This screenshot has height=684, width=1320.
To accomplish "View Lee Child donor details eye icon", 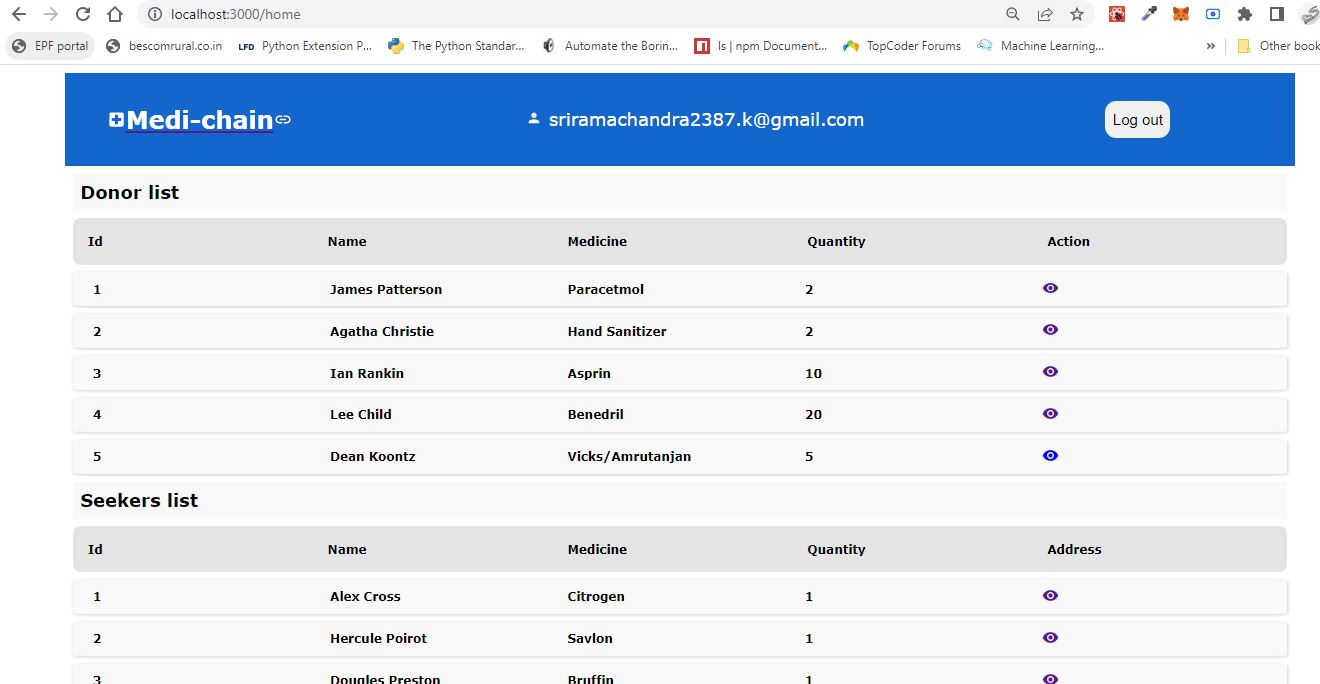I will pyautogui.click(x=1050, y=414).
